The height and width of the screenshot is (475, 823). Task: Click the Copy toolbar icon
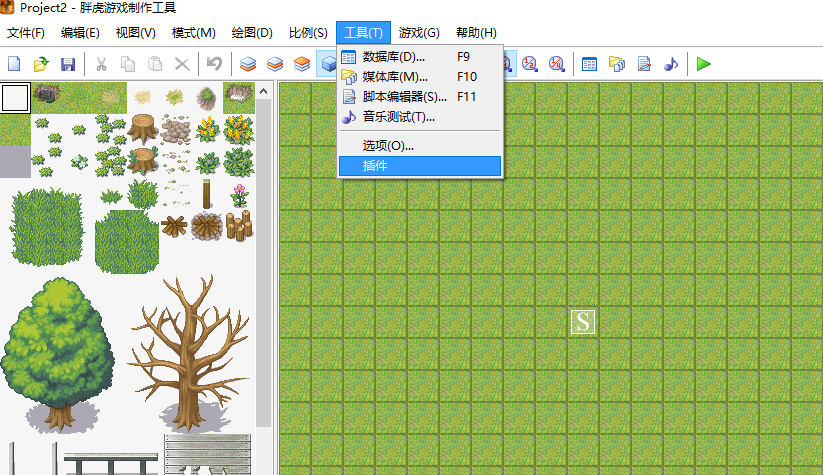128,64
